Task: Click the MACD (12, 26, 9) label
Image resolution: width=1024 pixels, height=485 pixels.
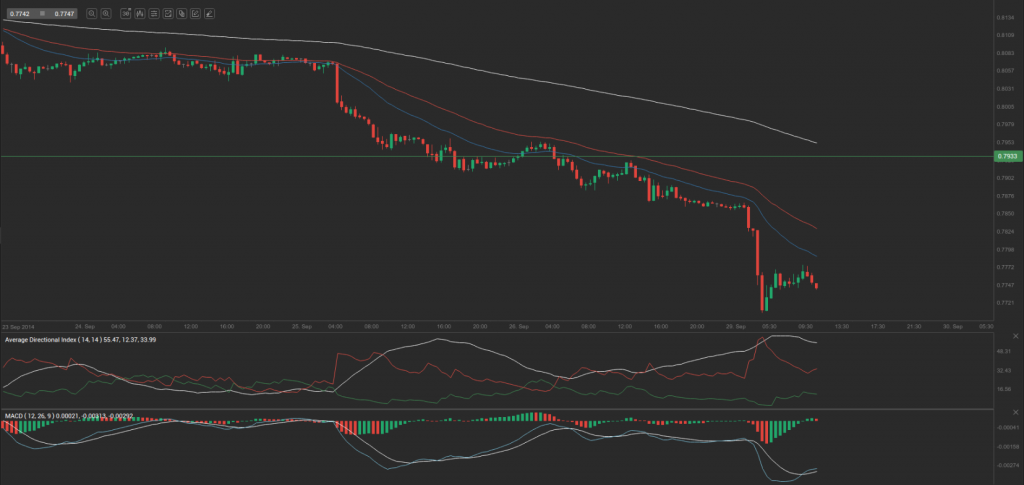Action: click(27, 416)
